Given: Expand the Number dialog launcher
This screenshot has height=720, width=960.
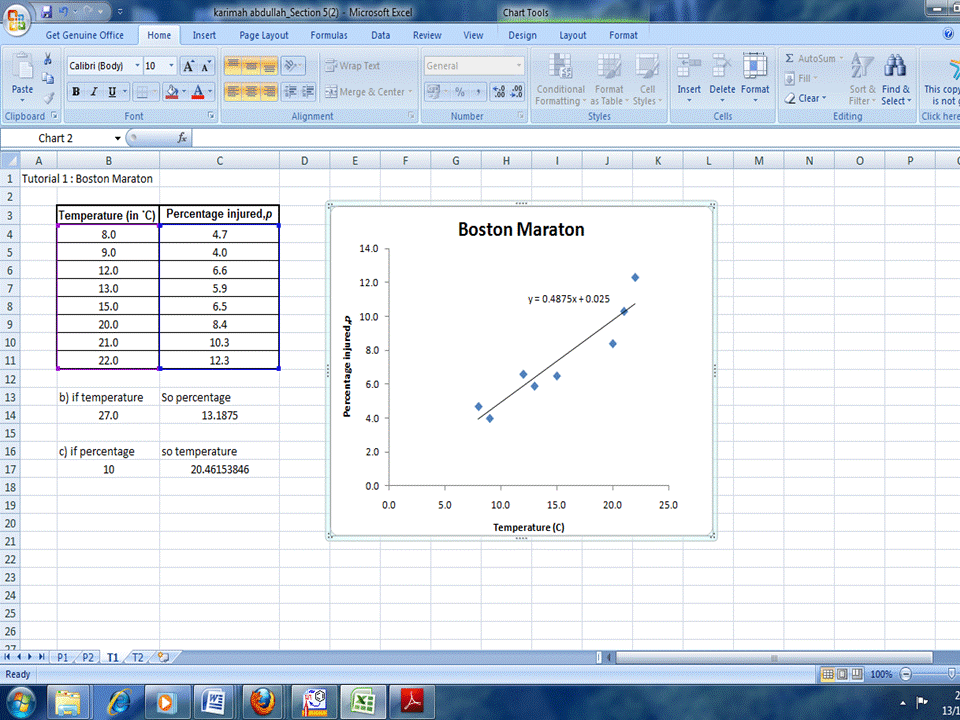Looking at the screenshot, I should (x=521, y=115).
